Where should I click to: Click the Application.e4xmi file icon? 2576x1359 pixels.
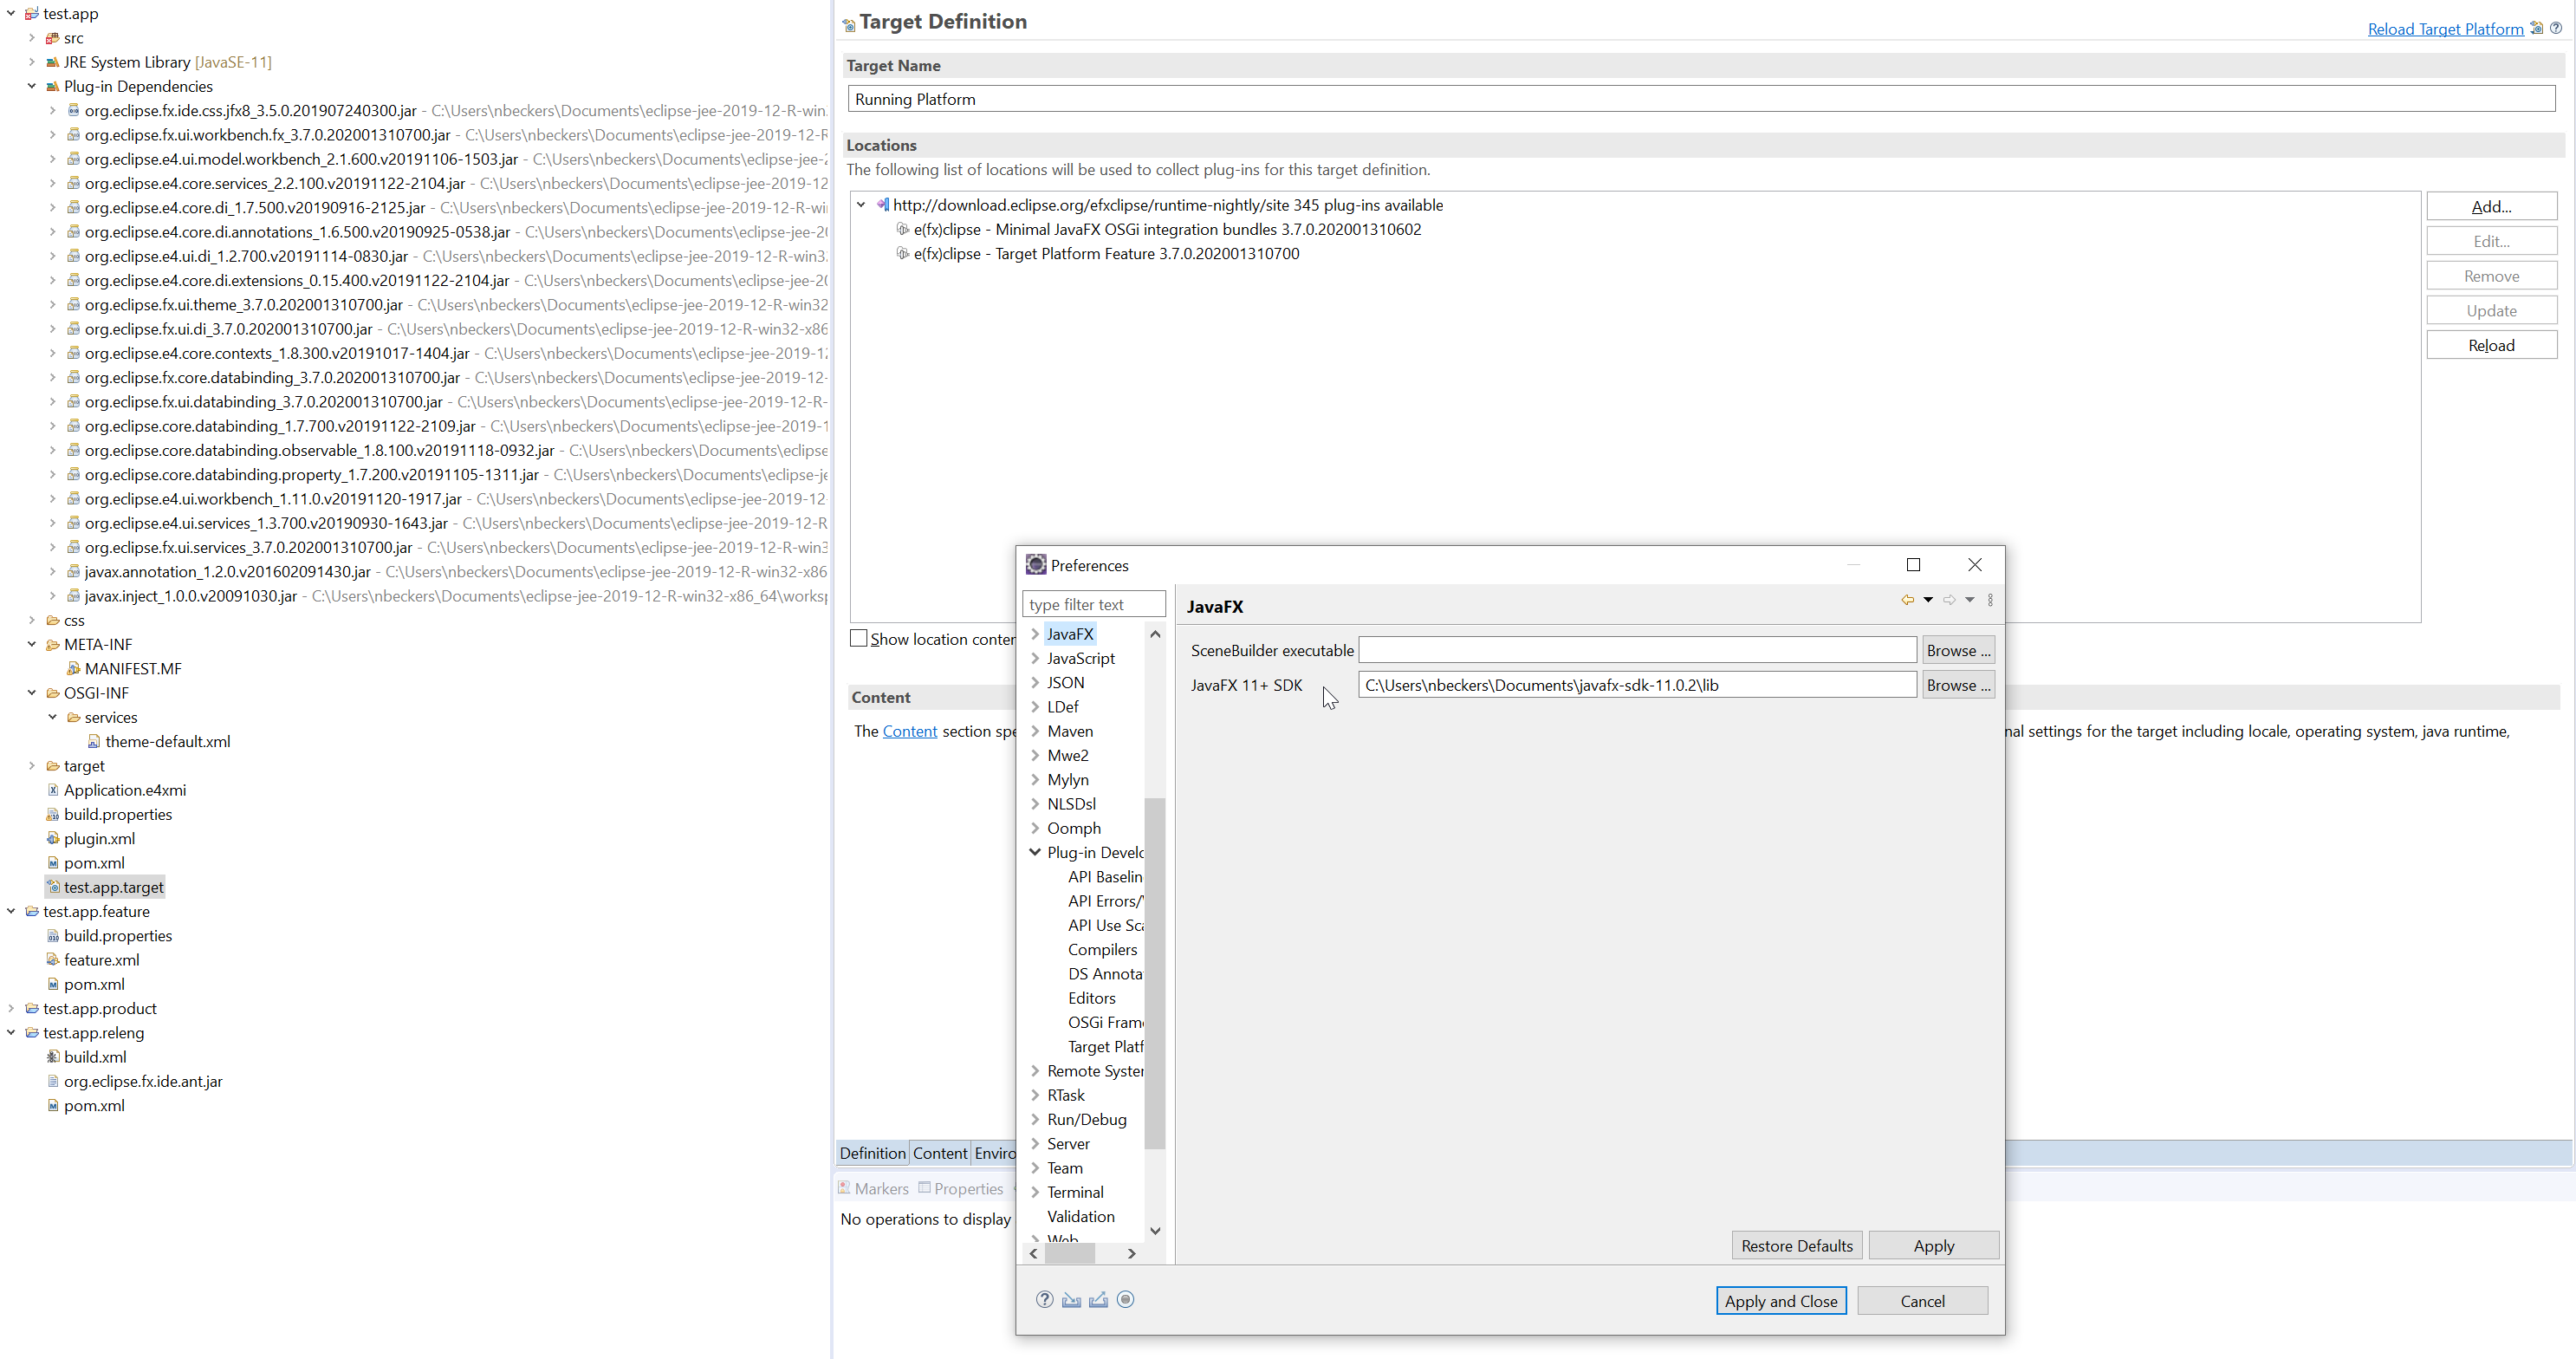(53, 790)
